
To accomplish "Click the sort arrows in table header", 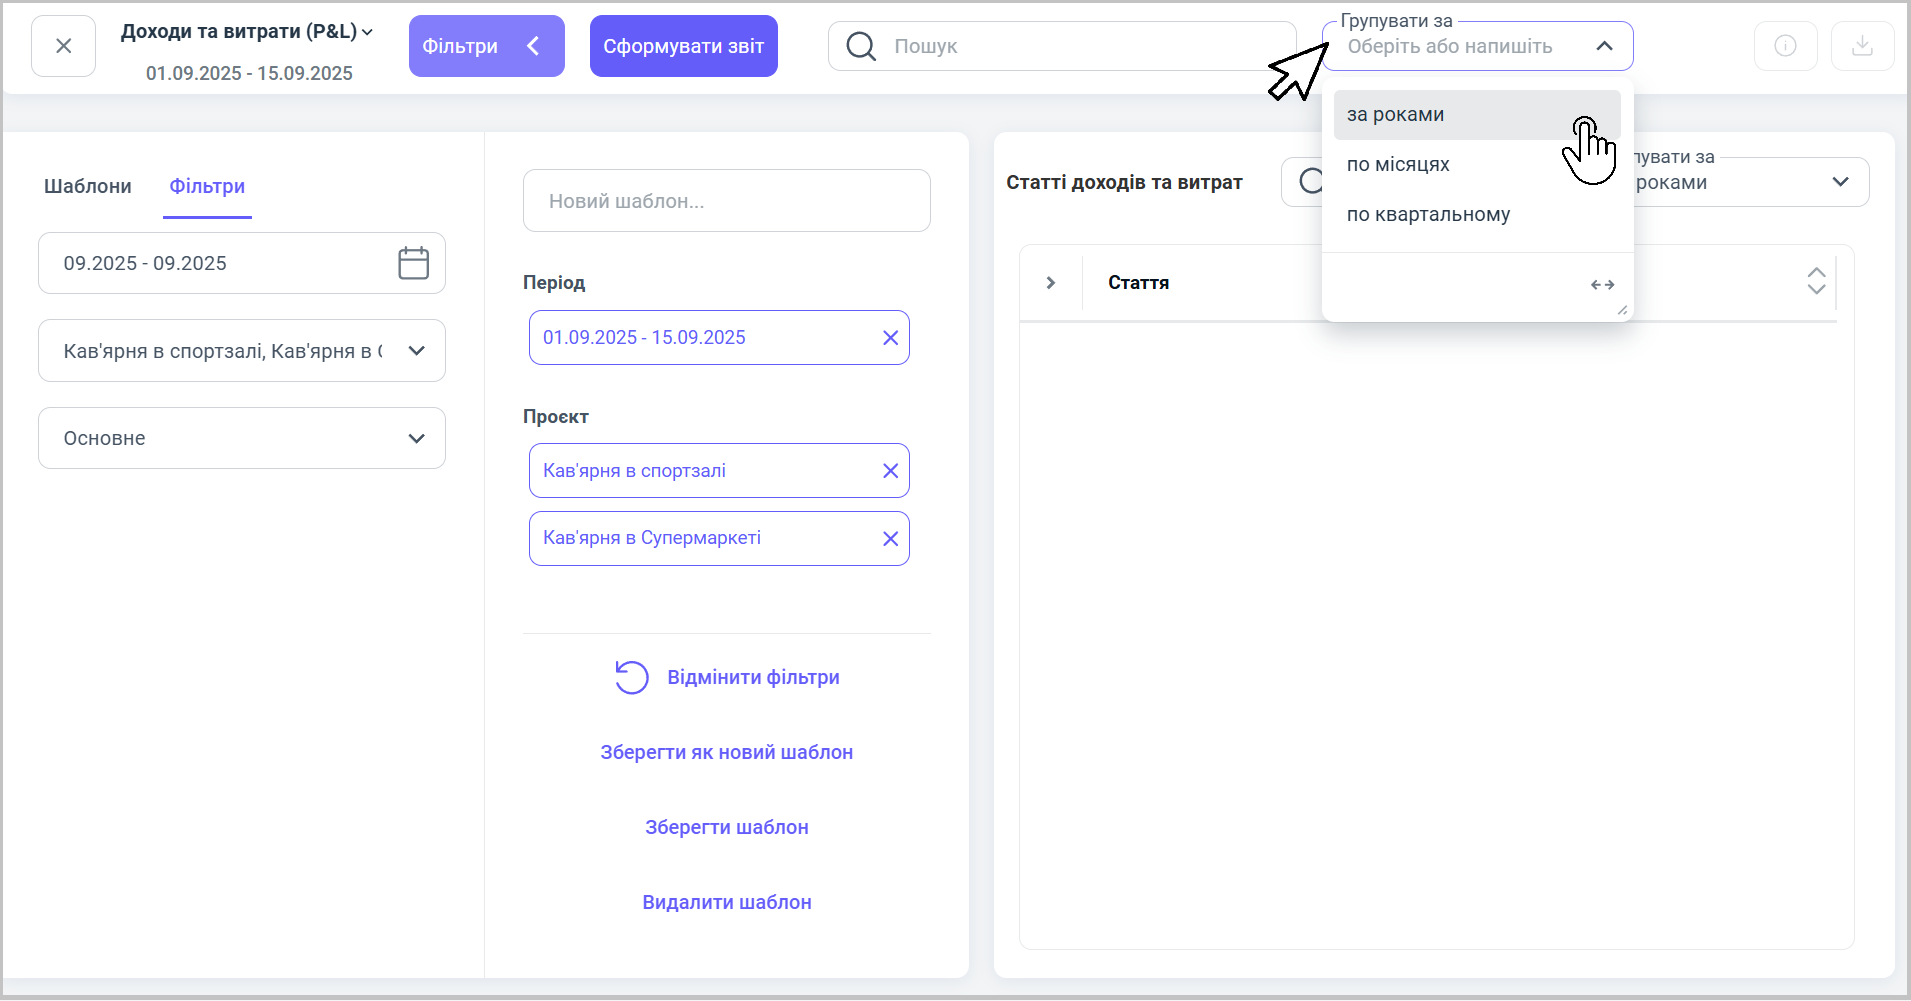I will (x=1816, y=281).
